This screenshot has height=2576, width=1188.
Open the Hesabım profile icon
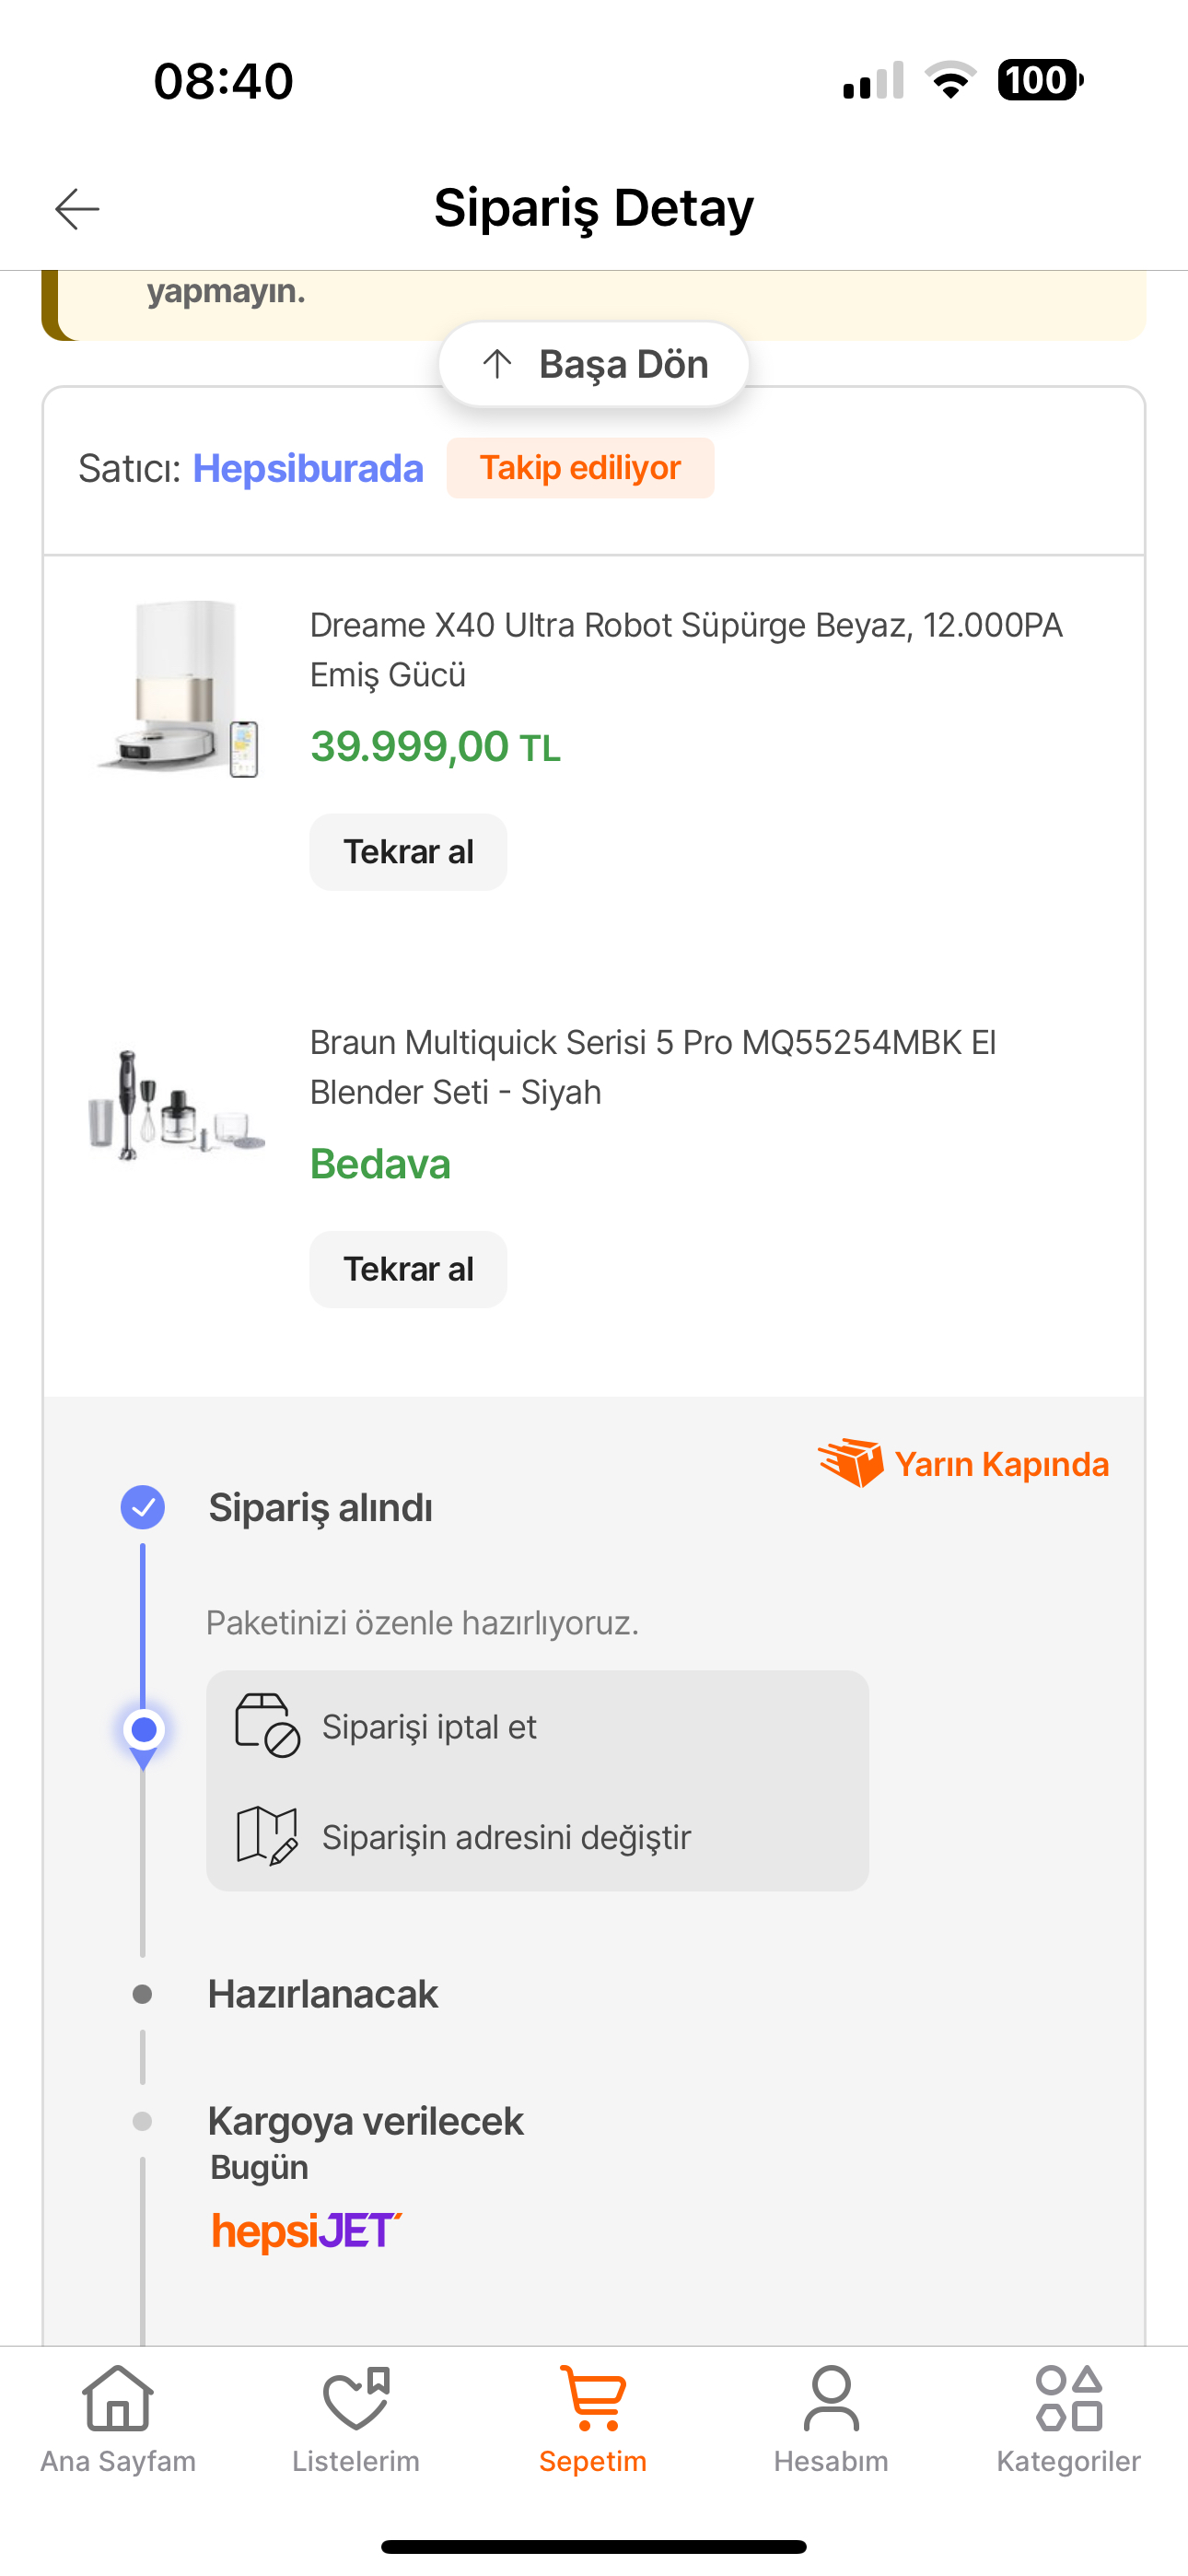tap(831, 2398)
